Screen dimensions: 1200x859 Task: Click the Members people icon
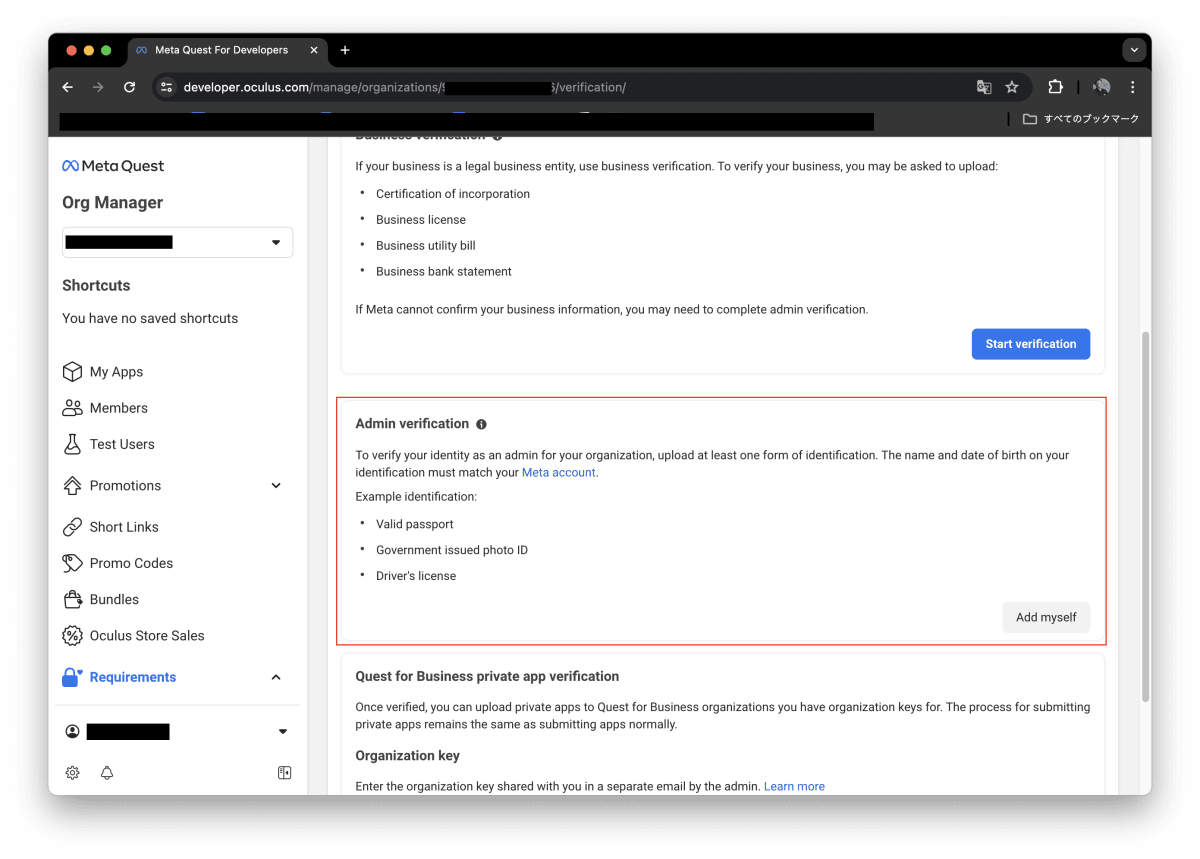72,408
